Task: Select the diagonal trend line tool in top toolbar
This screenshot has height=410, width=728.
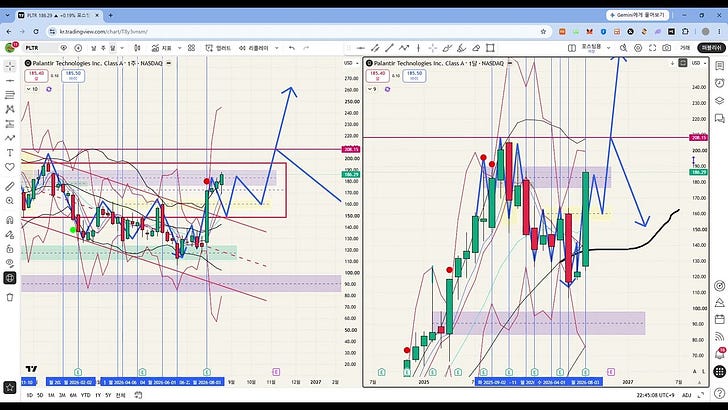Action: [389, 48]
